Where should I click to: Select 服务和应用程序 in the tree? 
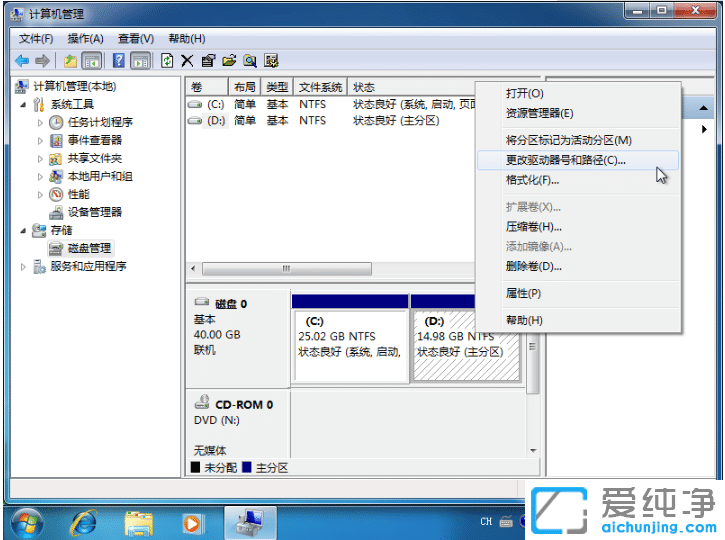click(88, 266)
